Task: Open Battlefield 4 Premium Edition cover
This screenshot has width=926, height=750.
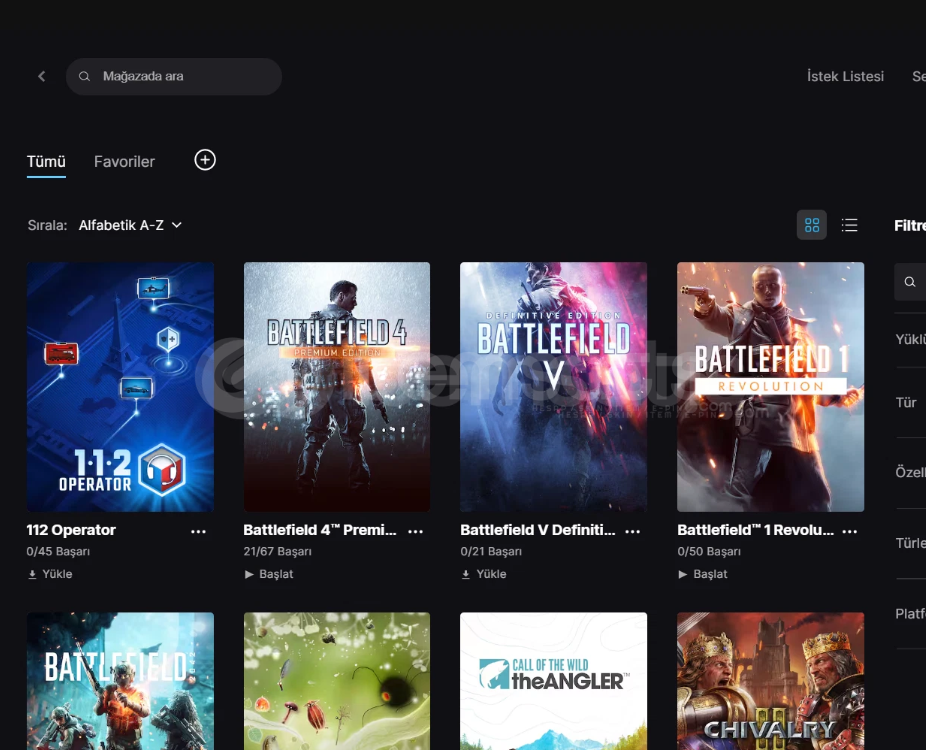Action: pyautogui.click(x=337, y=387)
